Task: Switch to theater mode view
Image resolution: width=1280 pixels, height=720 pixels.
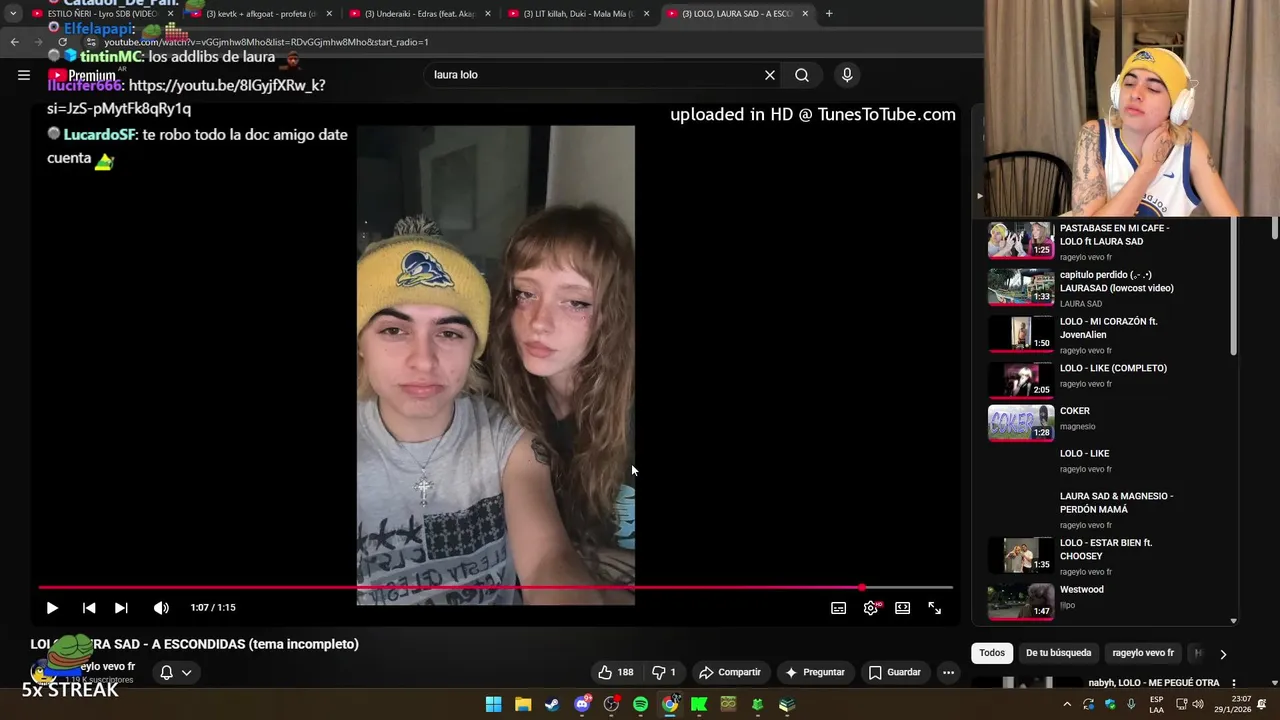Action: (x=902, y=608)
